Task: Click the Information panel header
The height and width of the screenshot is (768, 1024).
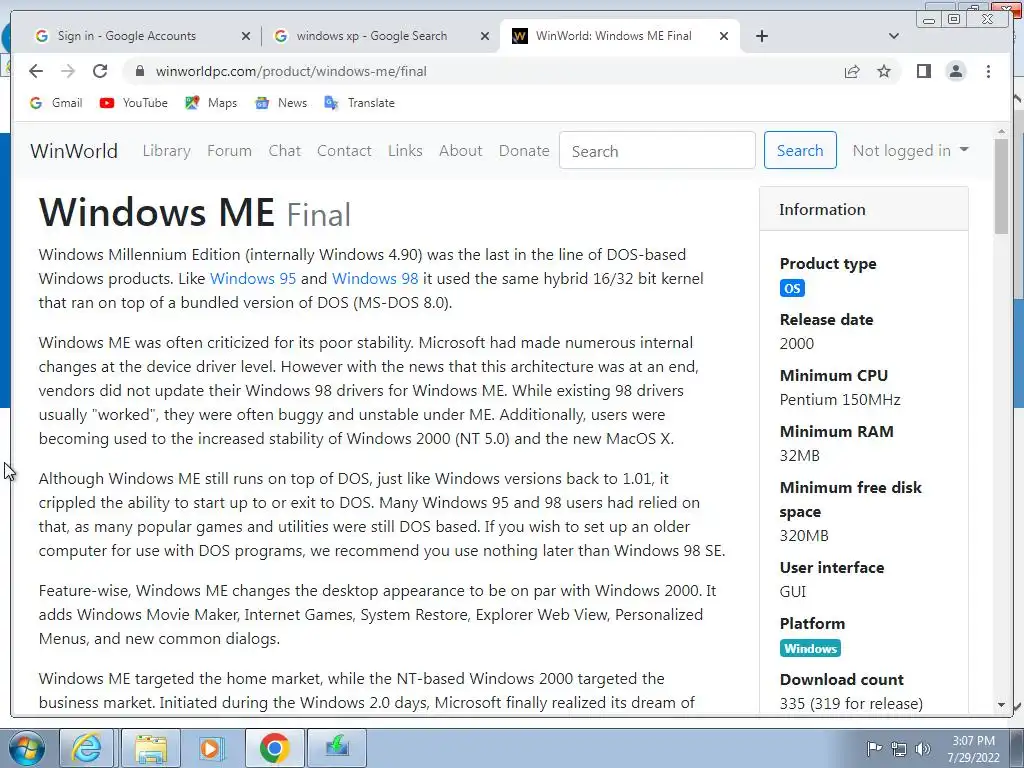Action: (x=863, y=209)
